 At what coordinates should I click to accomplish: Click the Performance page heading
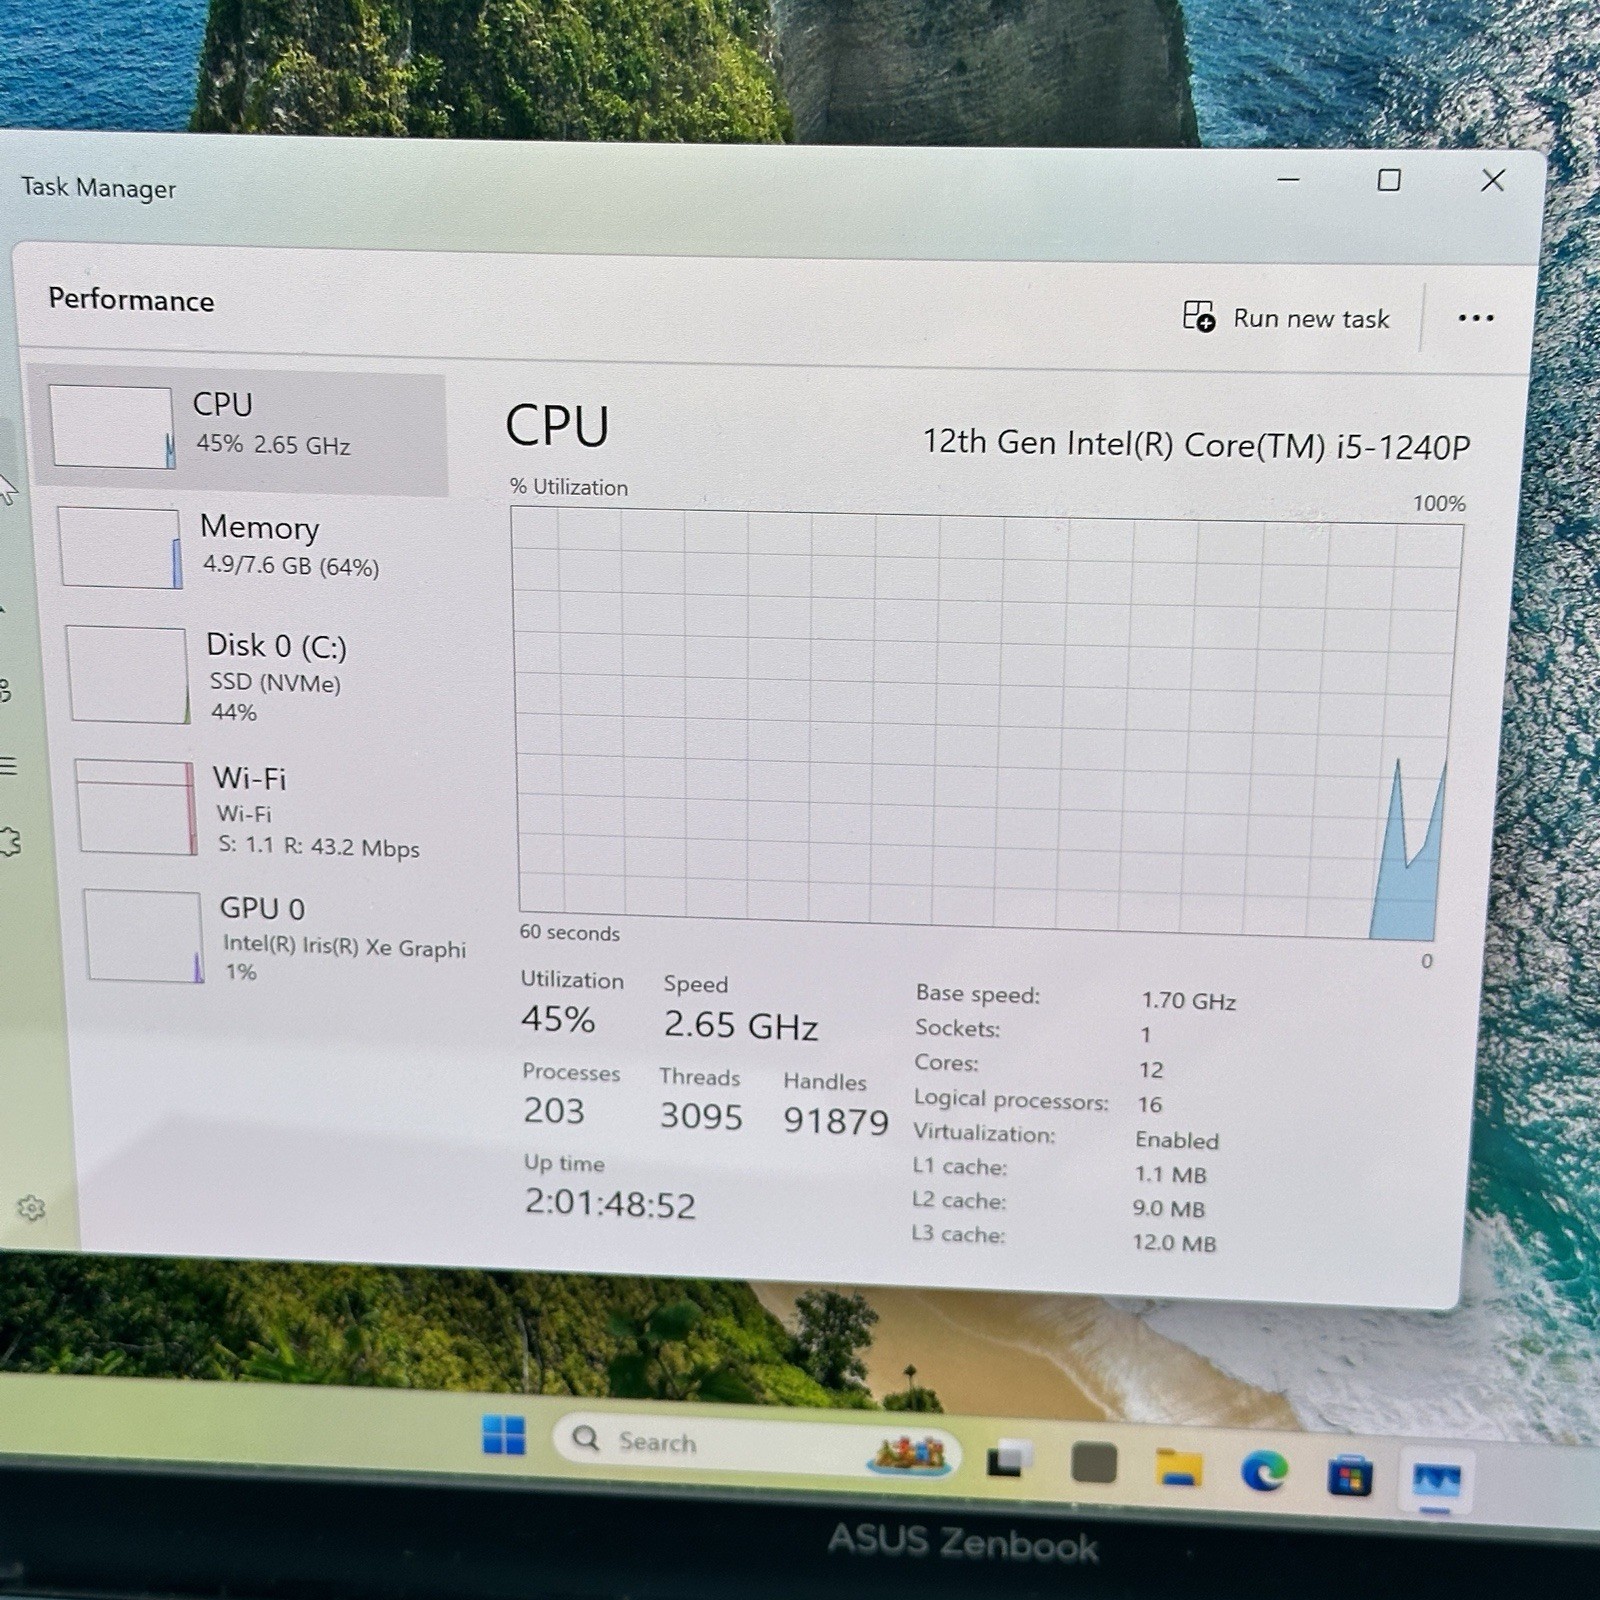[131, 300]
